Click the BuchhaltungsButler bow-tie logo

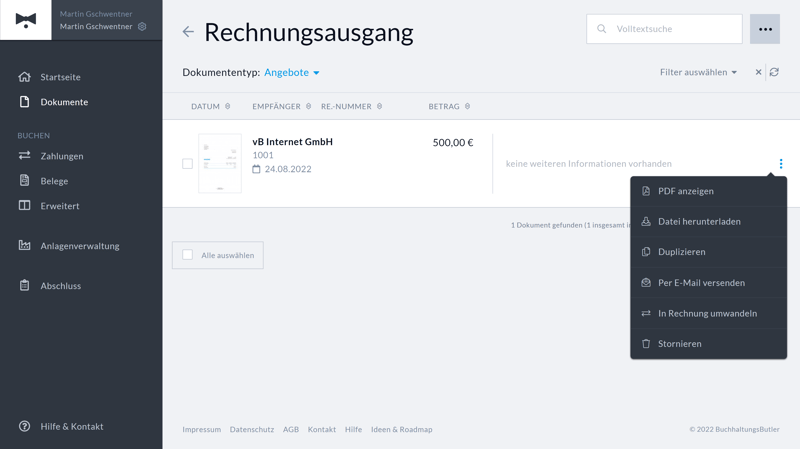point(26,20)
